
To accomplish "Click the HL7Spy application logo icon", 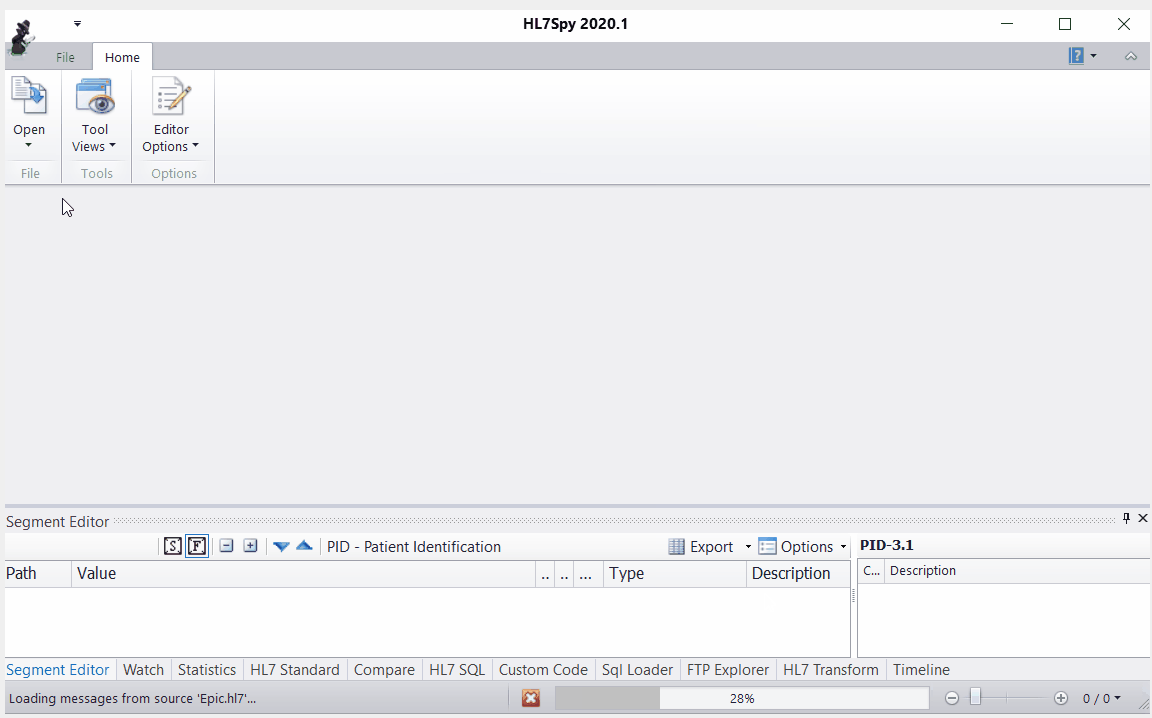I will 21,37.
